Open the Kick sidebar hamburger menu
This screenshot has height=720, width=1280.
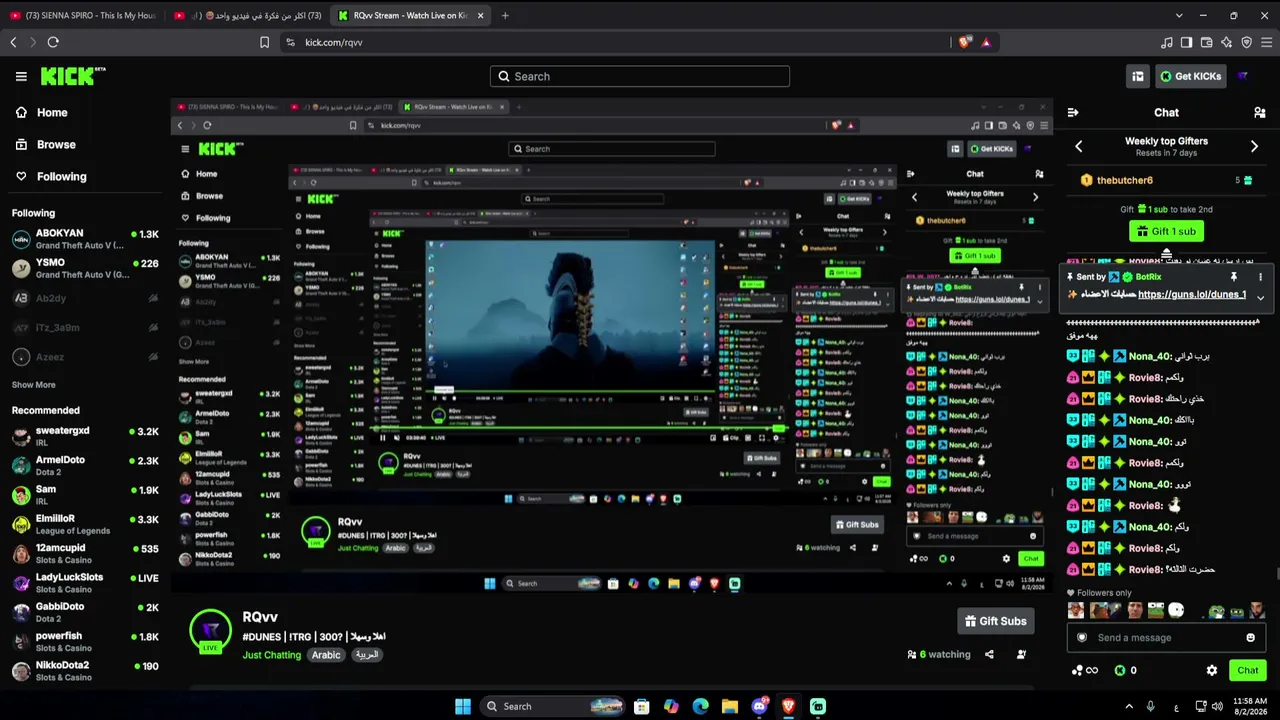pyautogui.click(x=21, y=76)
